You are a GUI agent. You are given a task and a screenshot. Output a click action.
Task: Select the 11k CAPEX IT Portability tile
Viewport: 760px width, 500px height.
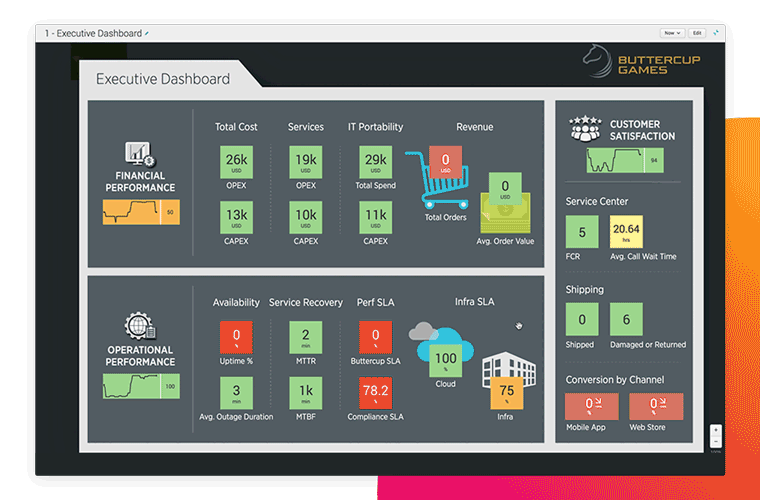point(376,218)
